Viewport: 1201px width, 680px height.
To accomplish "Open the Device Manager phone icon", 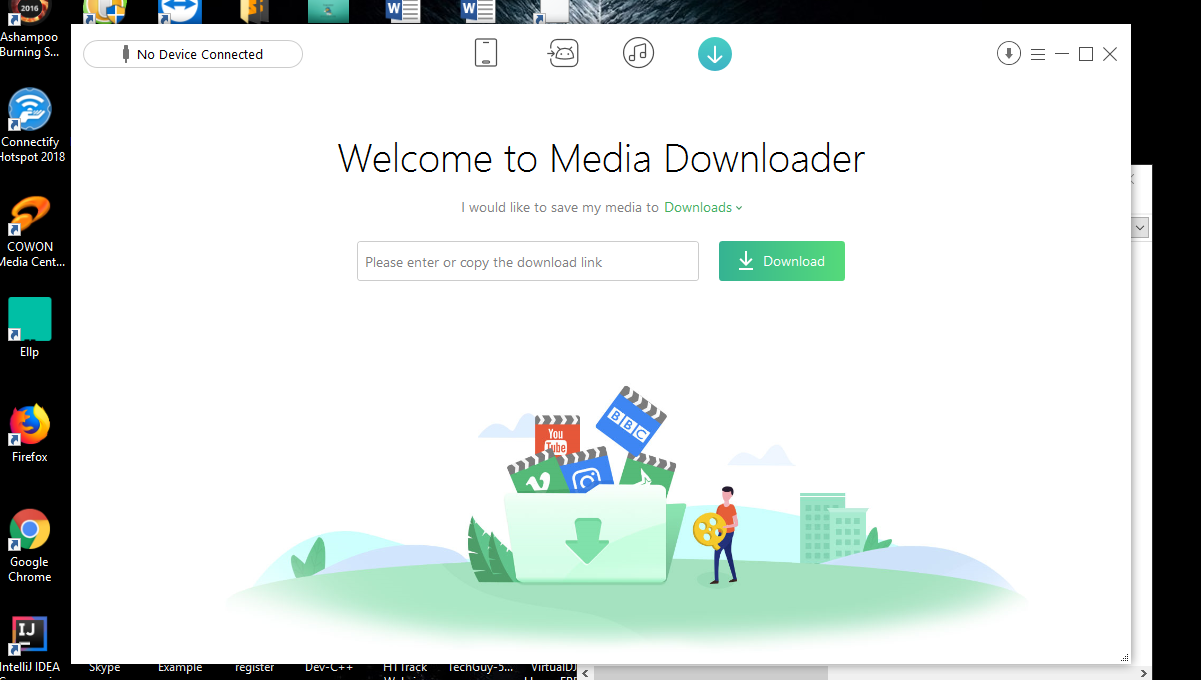I will 486,53.
